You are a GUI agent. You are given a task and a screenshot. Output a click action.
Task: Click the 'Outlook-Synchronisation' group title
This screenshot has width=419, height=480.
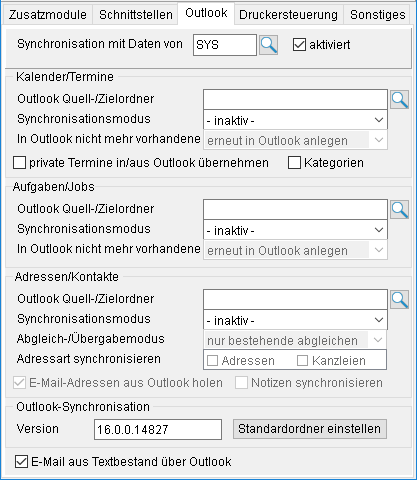point(83,407)
